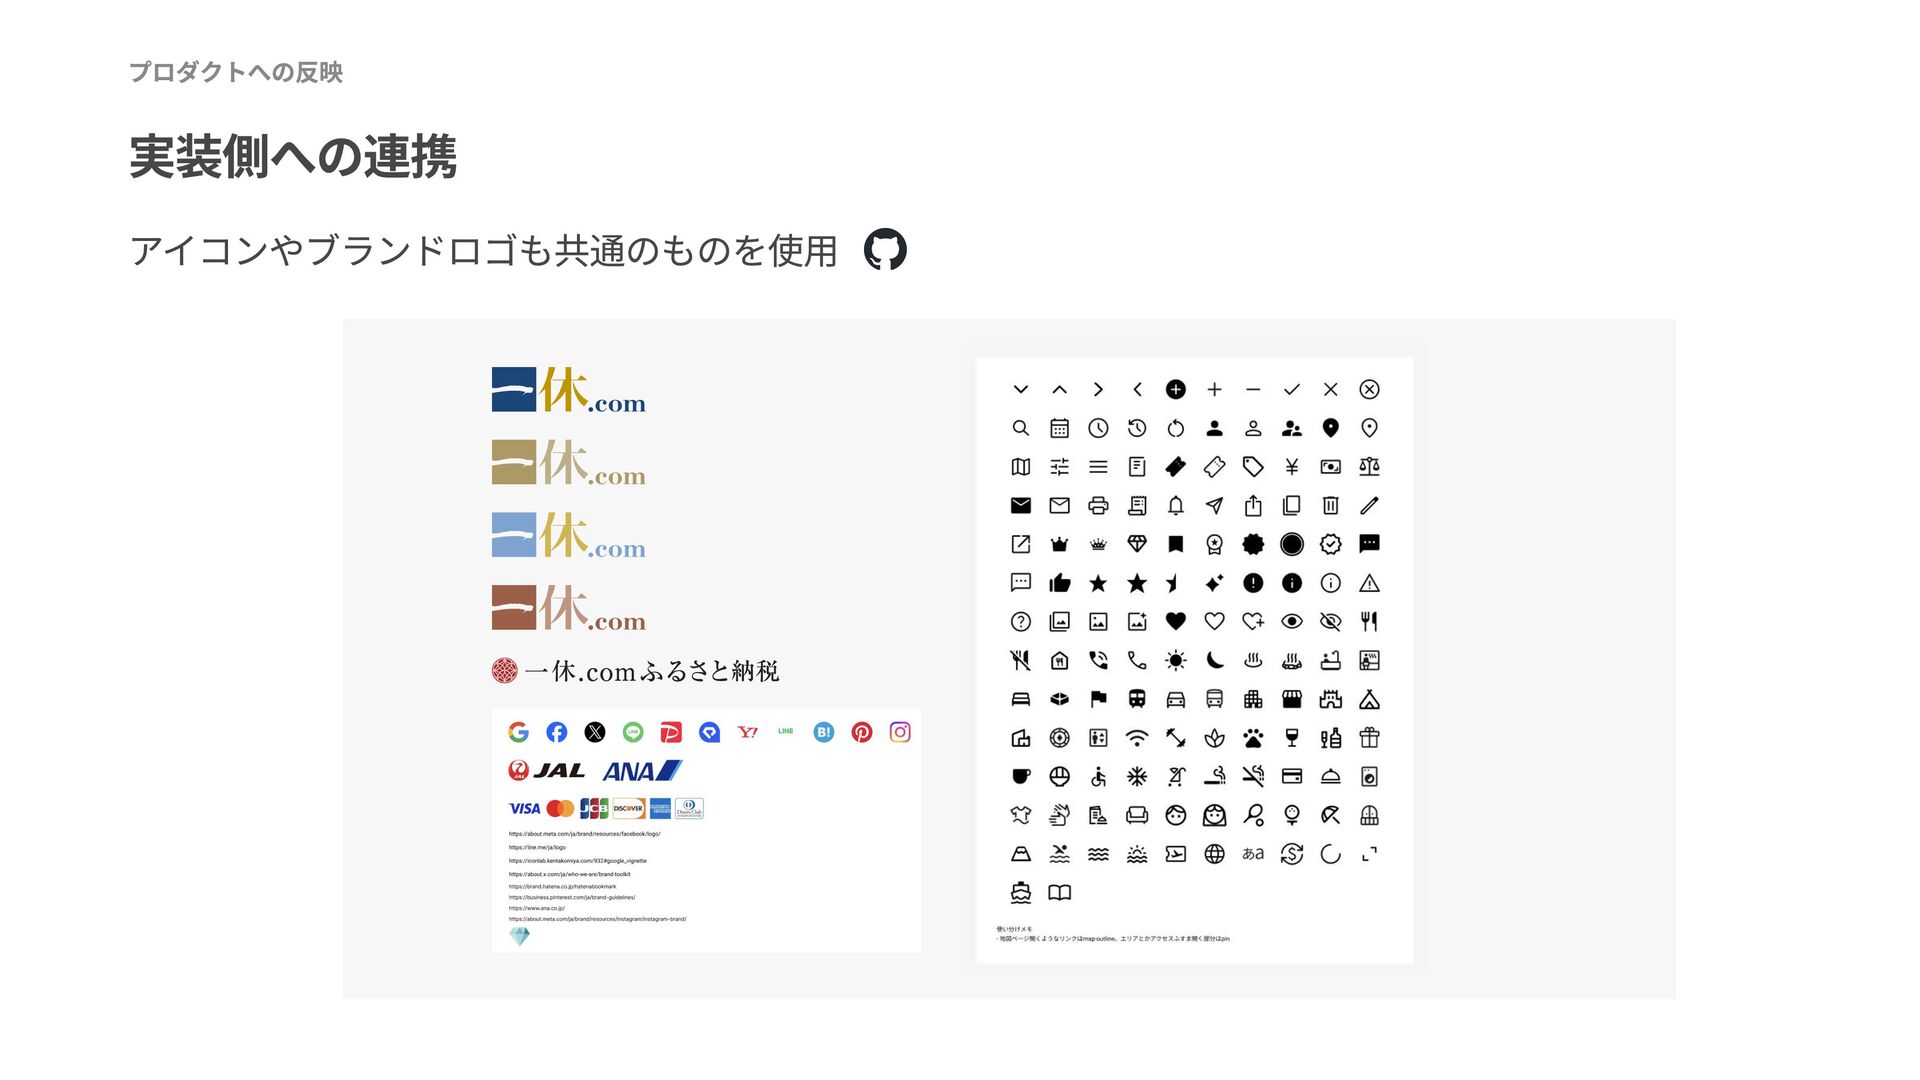Click the checkmark icon in top row
This screenshot has height=1080, width=1920.
[1292, 390]
